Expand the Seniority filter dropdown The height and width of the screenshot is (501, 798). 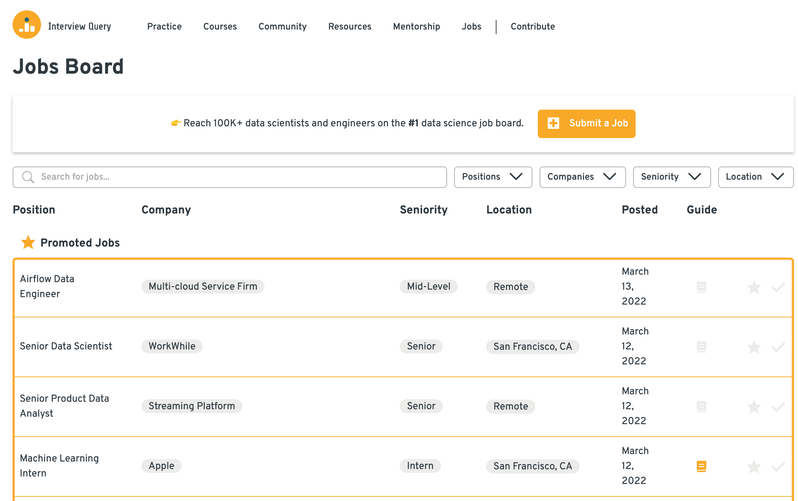coord(671,177)
